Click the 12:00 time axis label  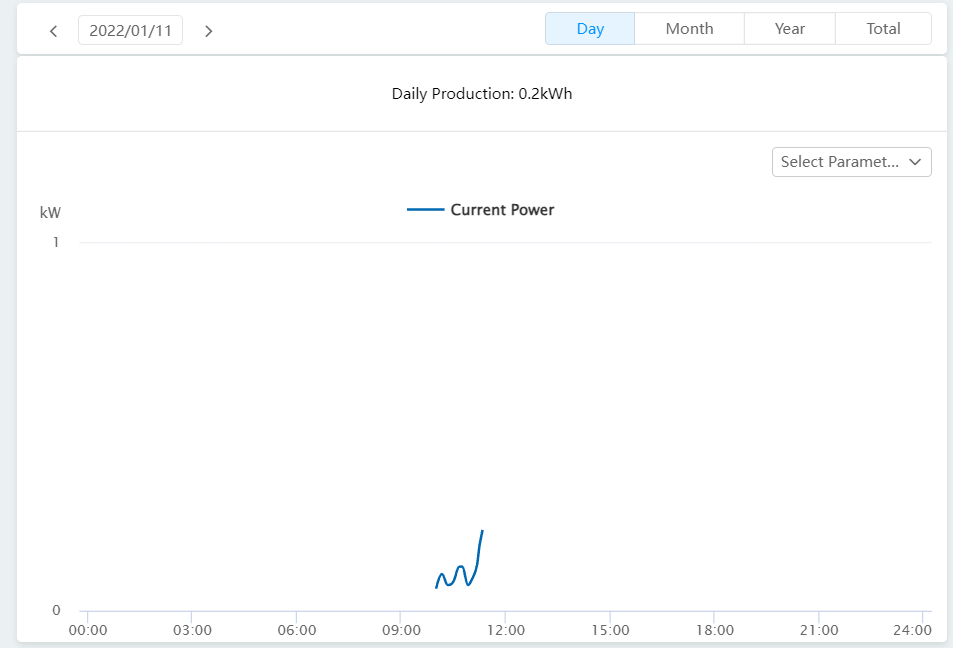coord(505,630)
